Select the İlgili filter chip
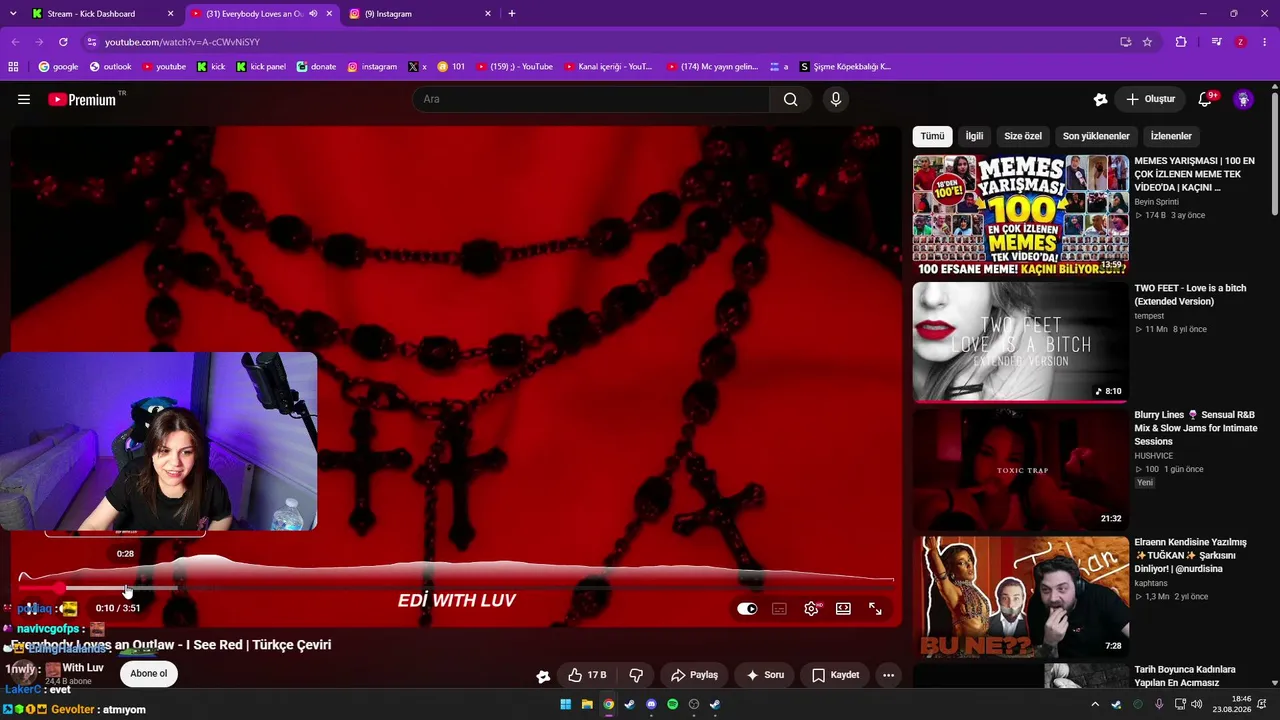Screen dimensions: 1280x720 (x=974, y=136)
